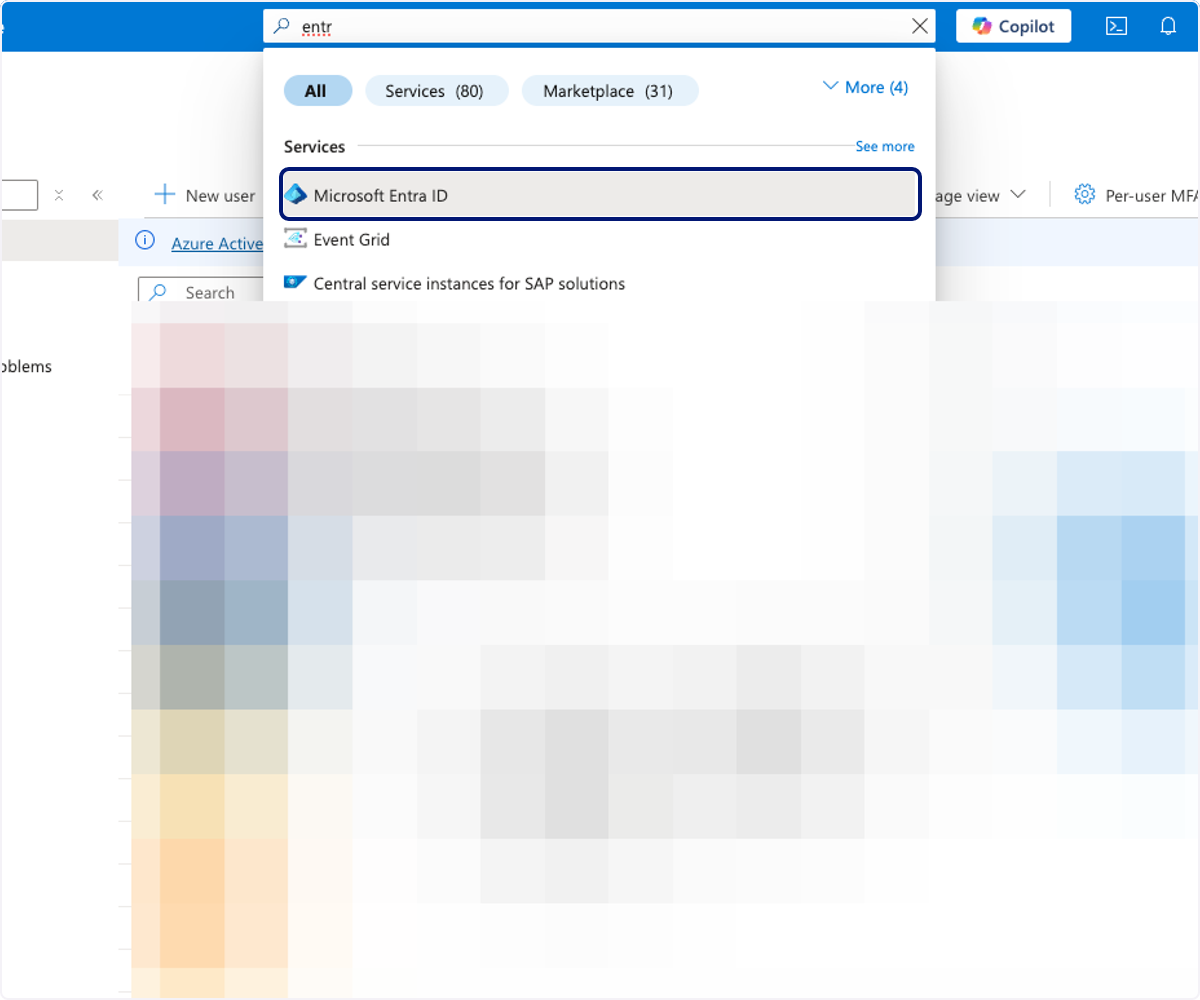The height and width of the screenshot is (1000, 1200).
Task: Click See more under Services
Action: click(x=885, y=146)
